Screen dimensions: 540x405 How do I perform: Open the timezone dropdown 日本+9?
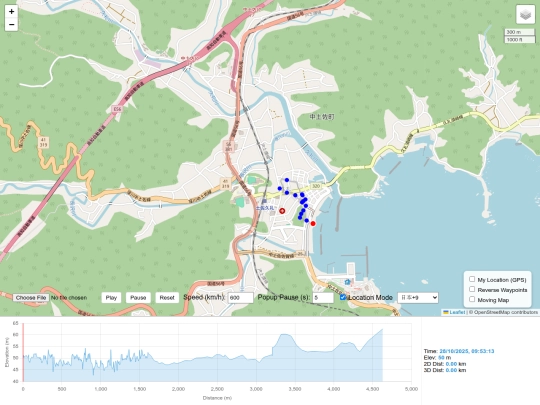click(x=418, y=298)
